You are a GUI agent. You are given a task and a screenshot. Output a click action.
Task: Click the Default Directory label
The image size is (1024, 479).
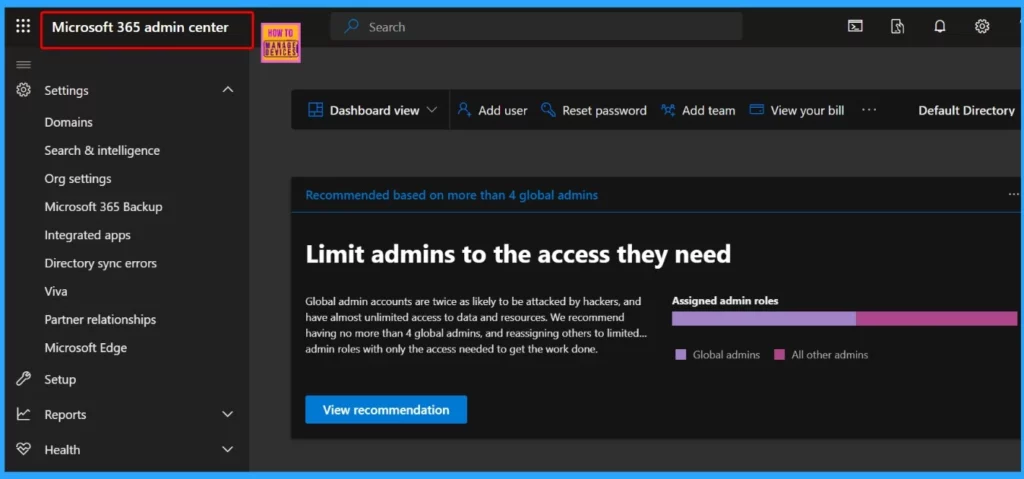(967, 110)
